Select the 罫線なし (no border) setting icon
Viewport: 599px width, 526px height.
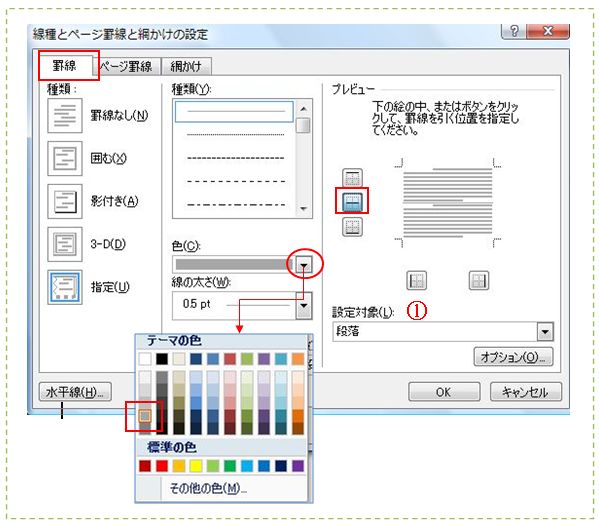point(65,115)
